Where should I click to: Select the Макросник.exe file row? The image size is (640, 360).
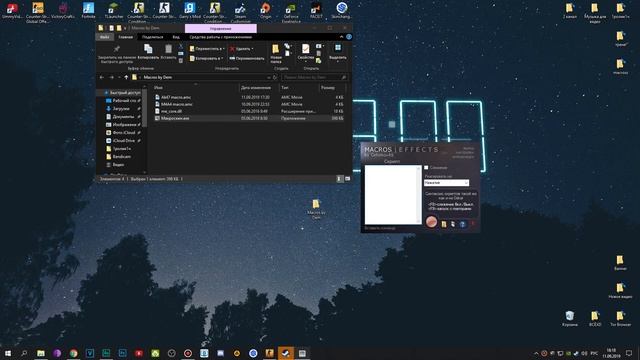(x=249, y=118)
